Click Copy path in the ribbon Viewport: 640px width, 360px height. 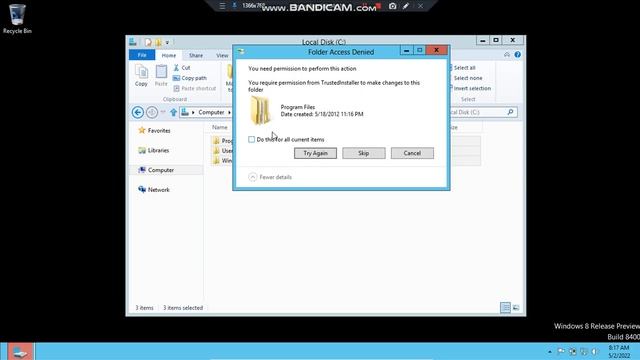click(190, 78)
